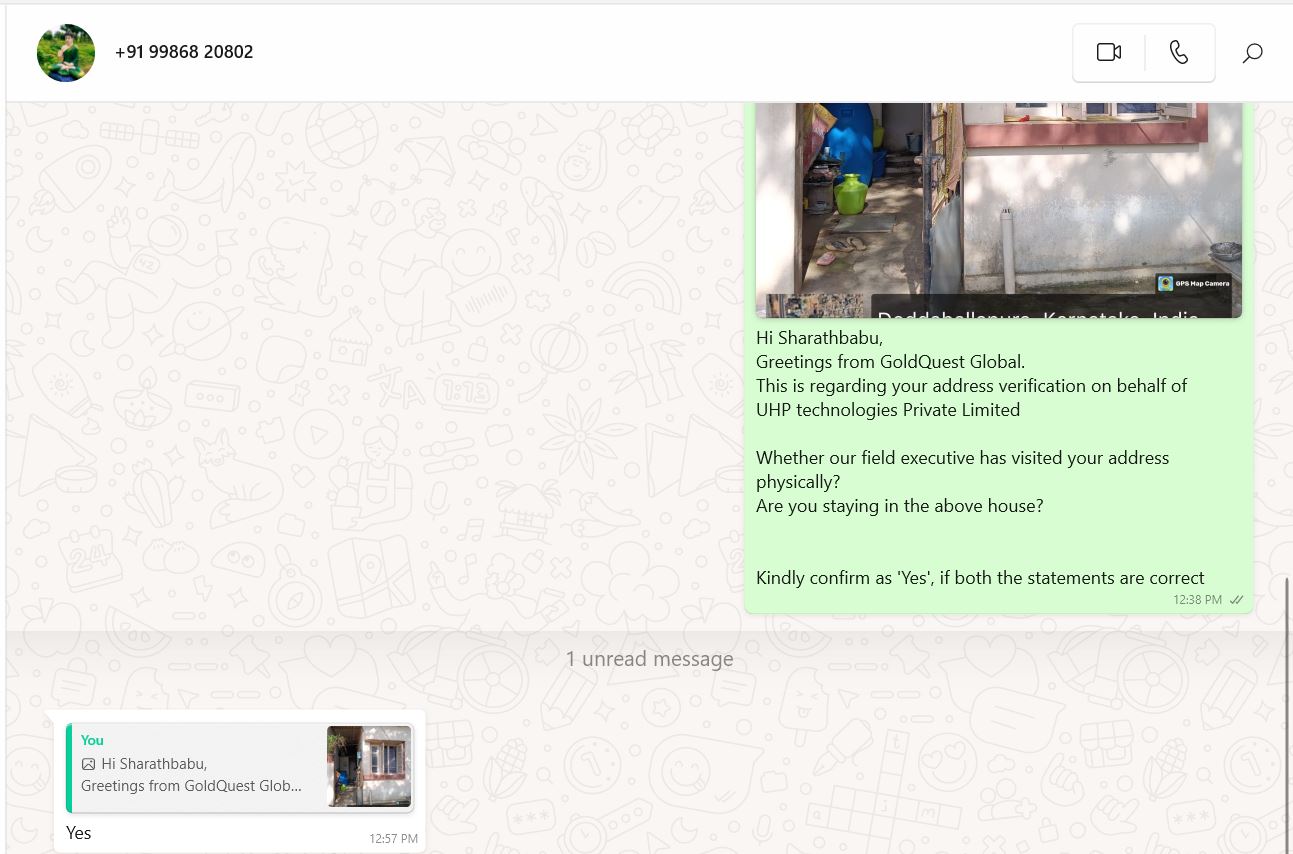Open the sent house photo
Screen dimensions: 1293x854
[x=998, y=210]
